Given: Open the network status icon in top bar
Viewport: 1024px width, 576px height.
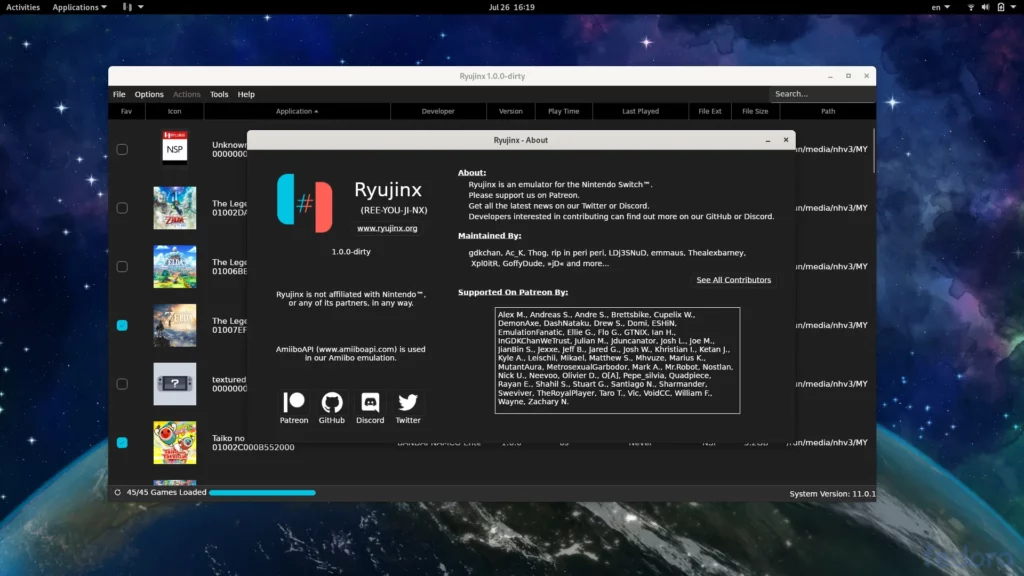Looking at the screenshot, I should click(970, 7).
